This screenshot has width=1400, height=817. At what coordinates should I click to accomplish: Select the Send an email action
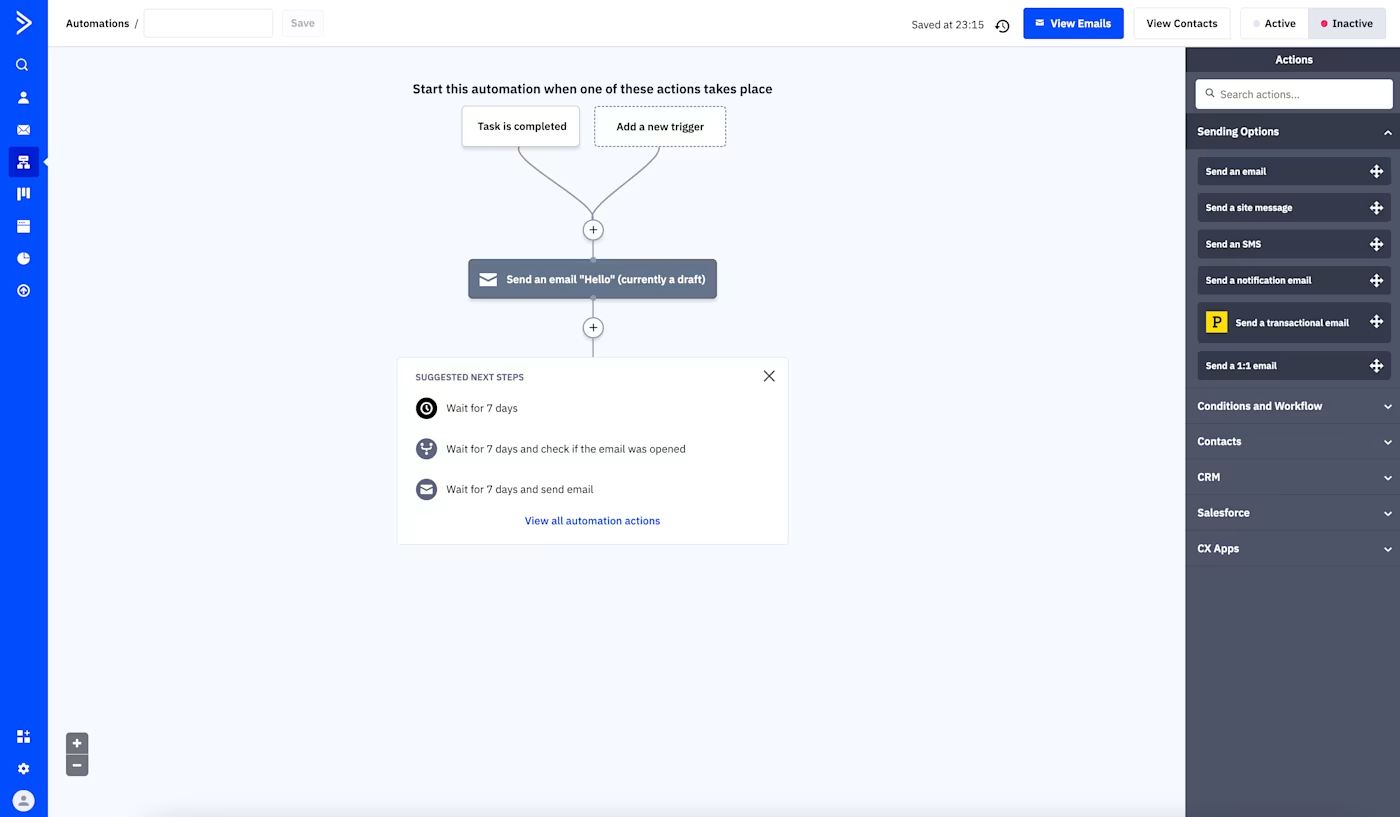1294,171
